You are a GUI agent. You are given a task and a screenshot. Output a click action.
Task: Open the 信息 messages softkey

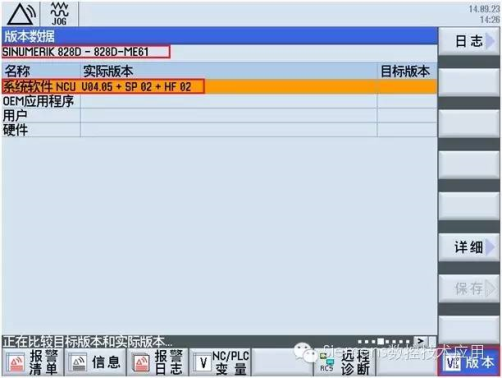pos(95,363)
